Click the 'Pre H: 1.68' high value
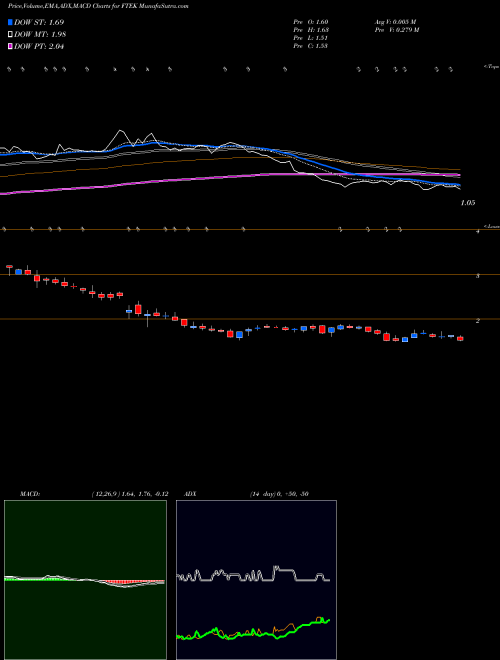The height and width of the screenshot is (660, 500). [311, 30]
